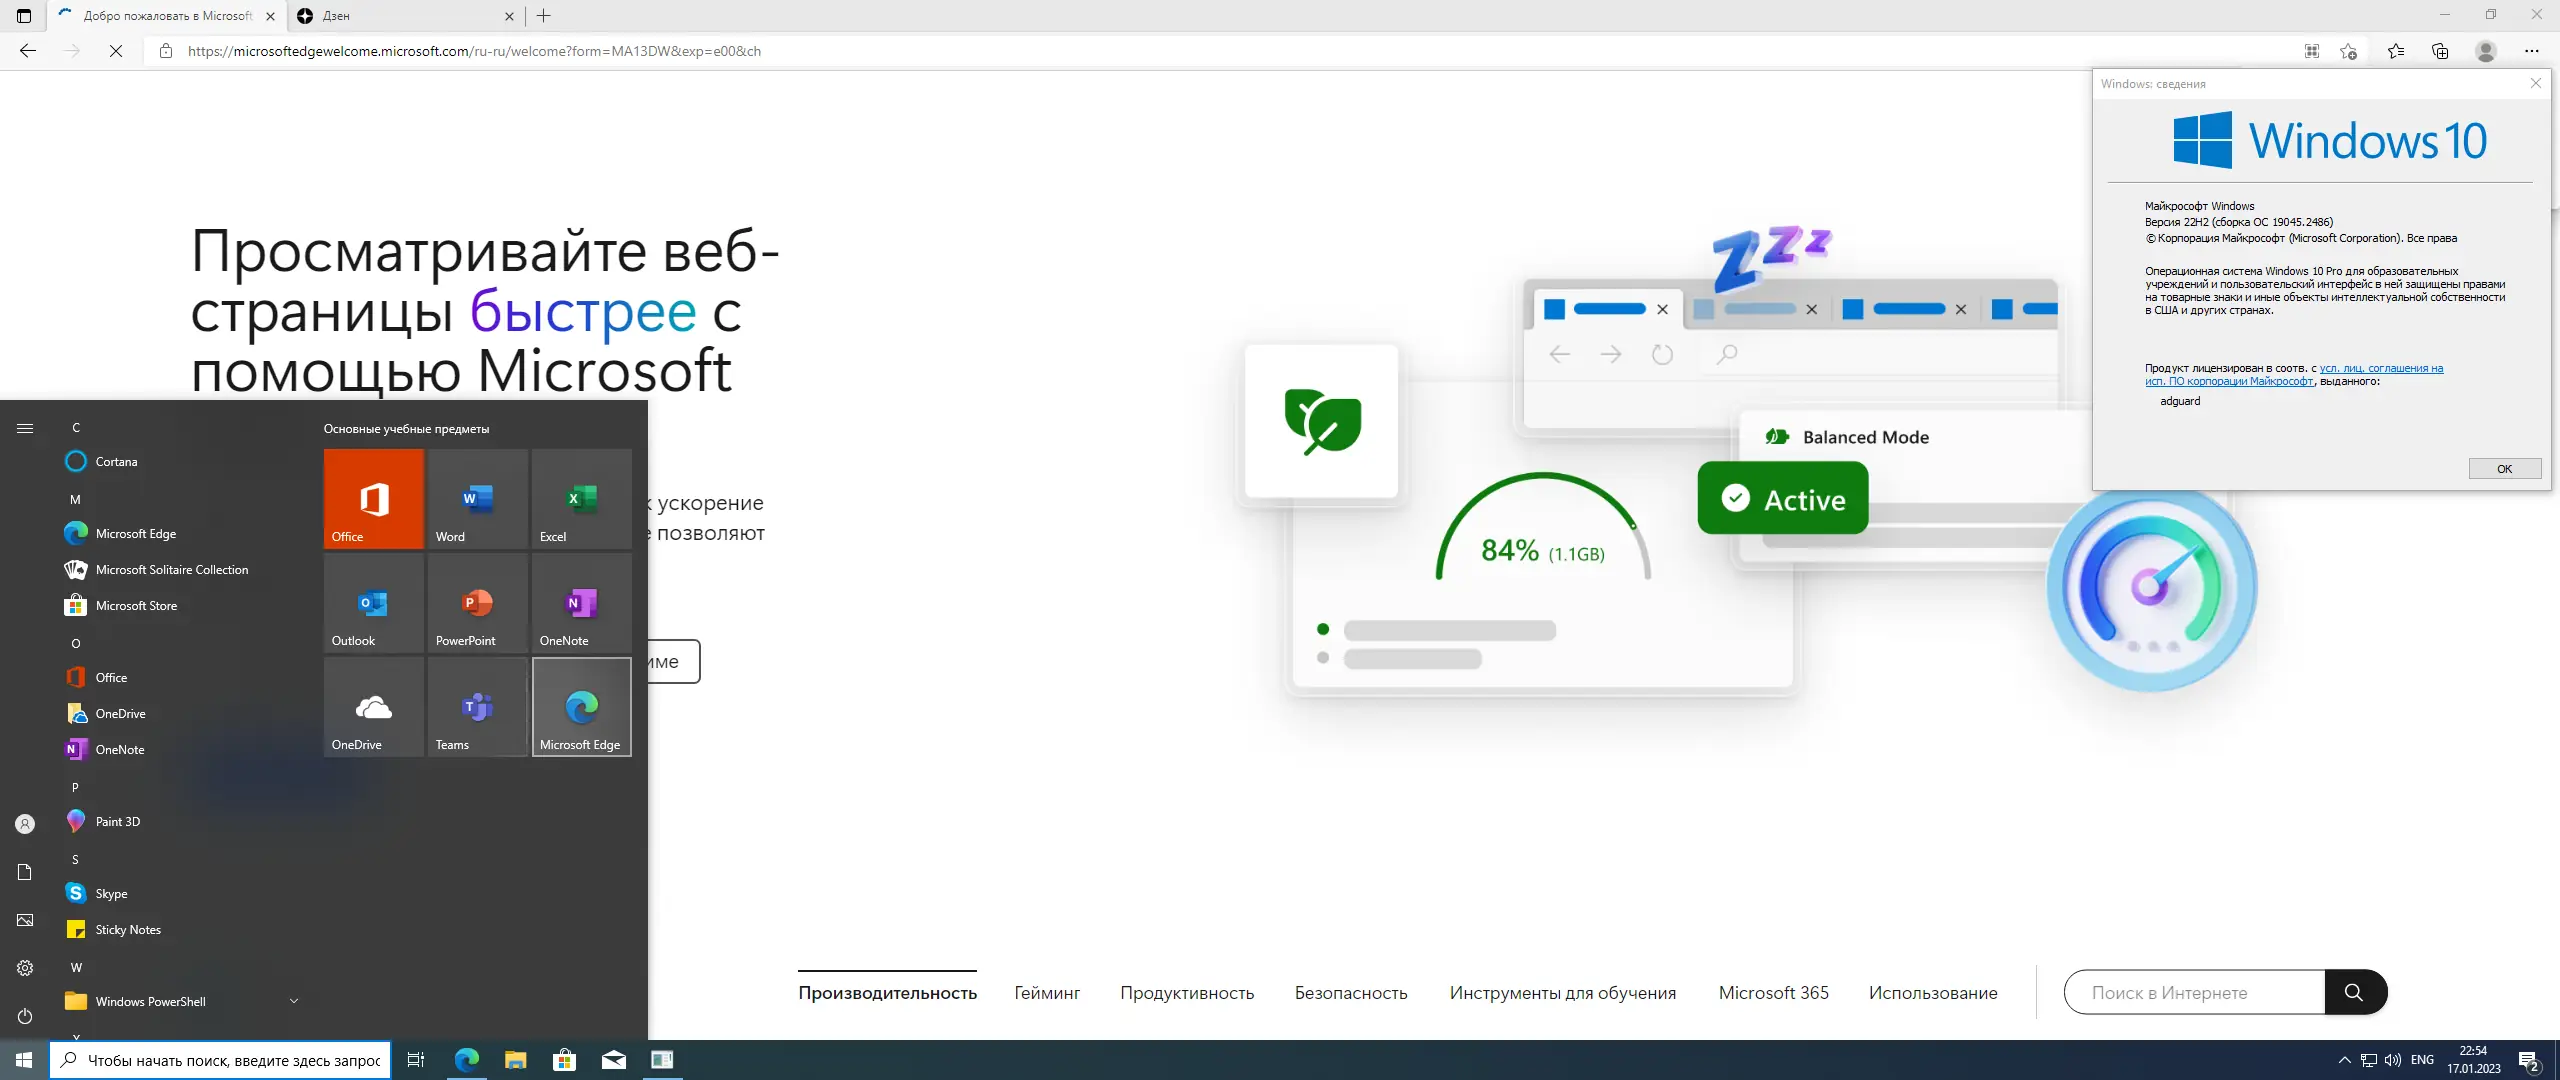
Task: Click the Favorites star-list icon
Action: [2396, 51]
